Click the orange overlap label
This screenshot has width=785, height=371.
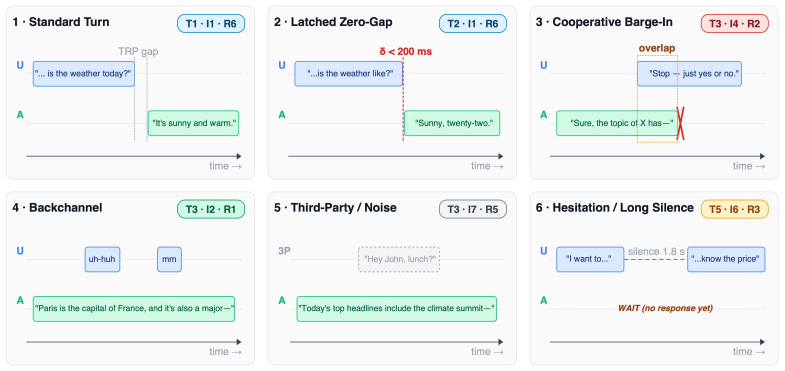[x=657, y=49]
